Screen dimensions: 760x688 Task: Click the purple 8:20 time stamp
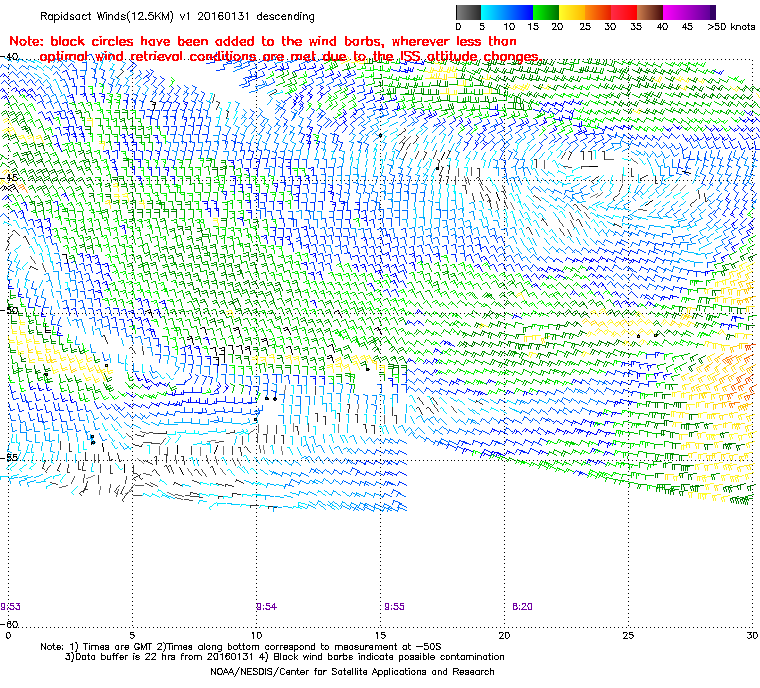pos(522,607)
